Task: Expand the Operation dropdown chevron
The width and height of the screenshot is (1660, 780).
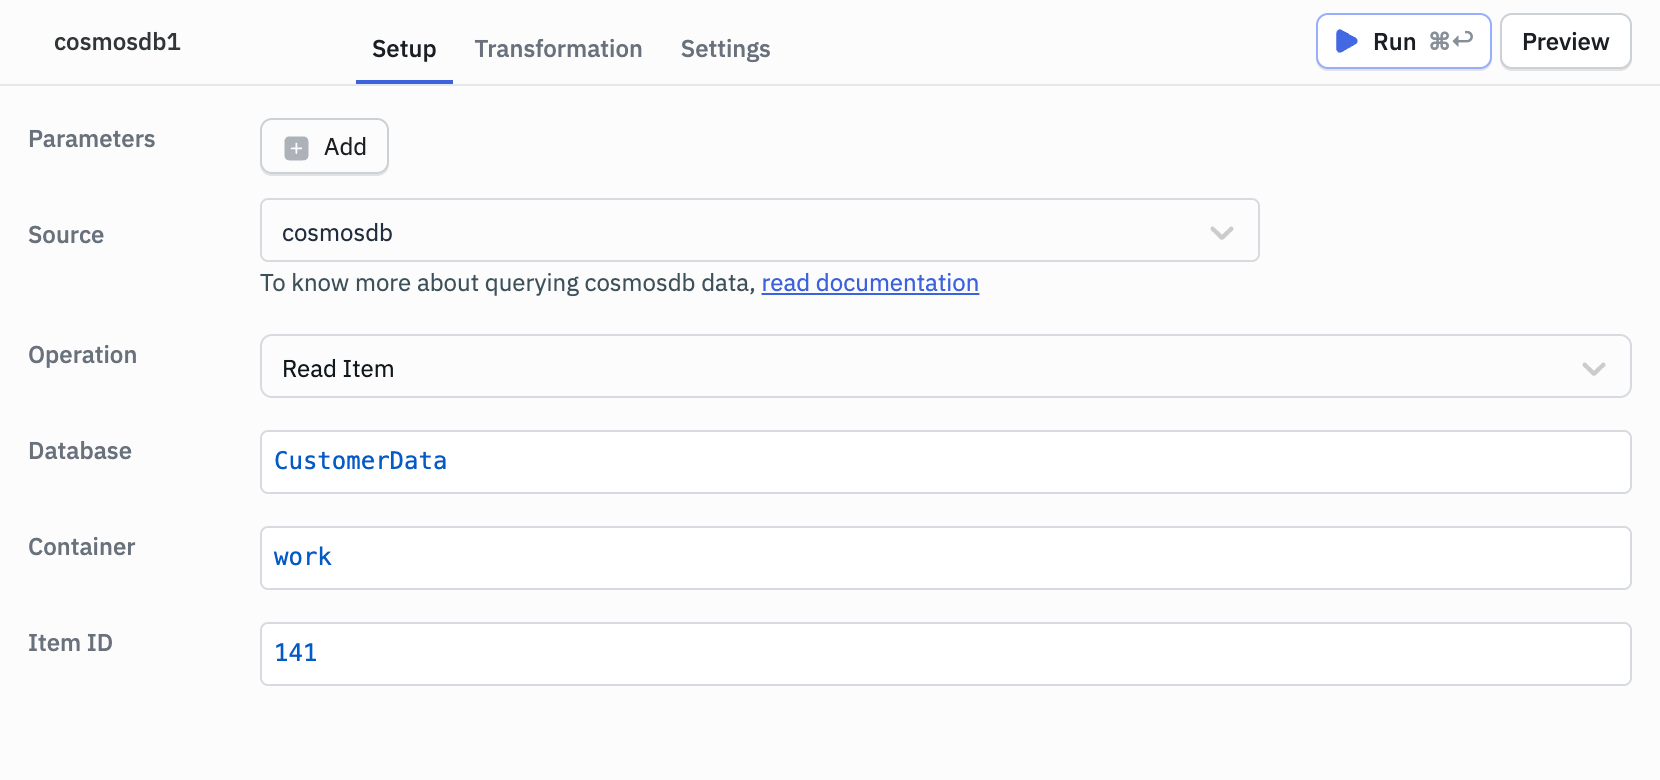Action: point(1593,368)
